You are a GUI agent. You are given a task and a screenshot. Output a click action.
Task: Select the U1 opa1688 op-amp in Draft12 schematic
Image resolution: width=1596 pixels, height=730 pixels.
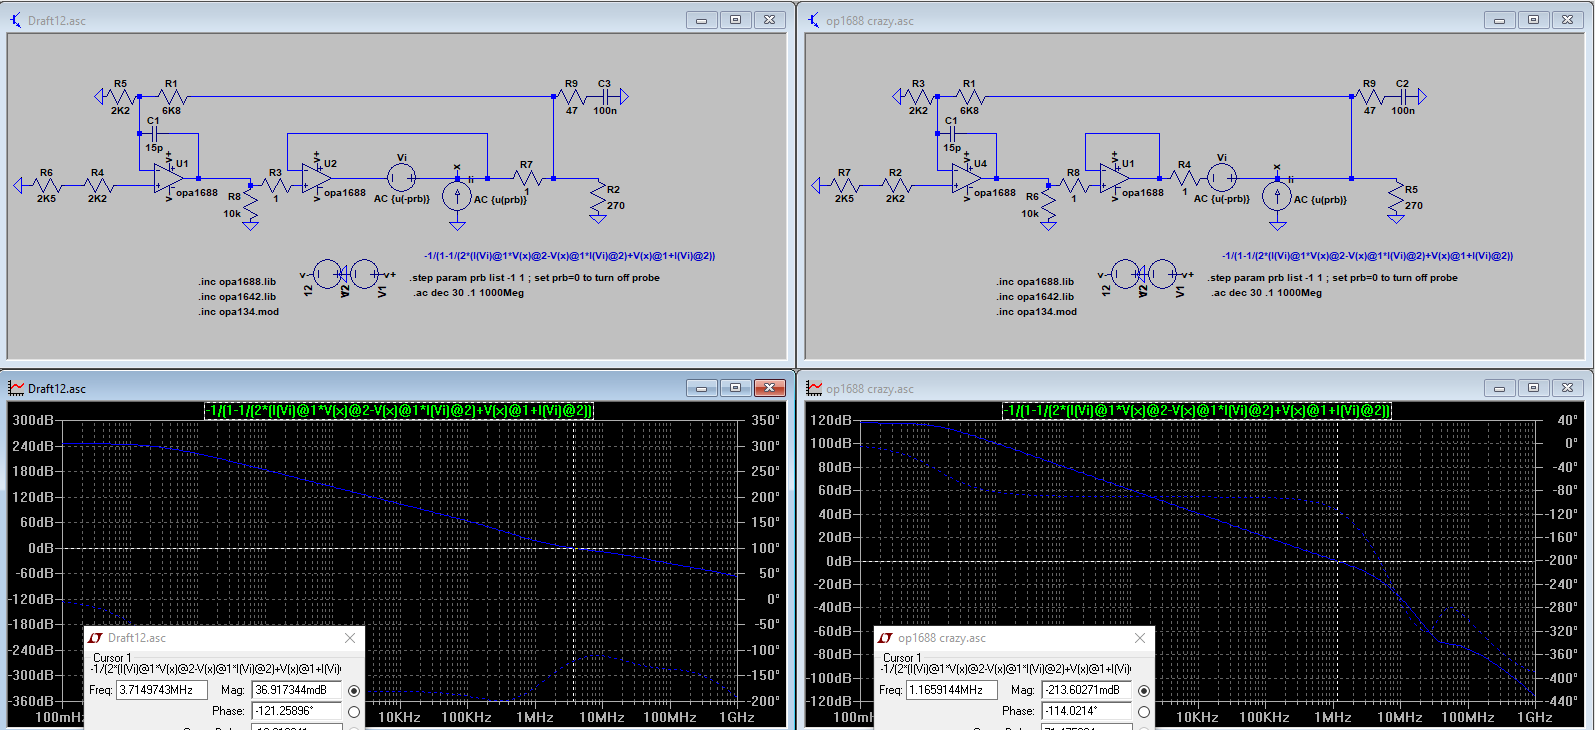(x=168, y=177)
